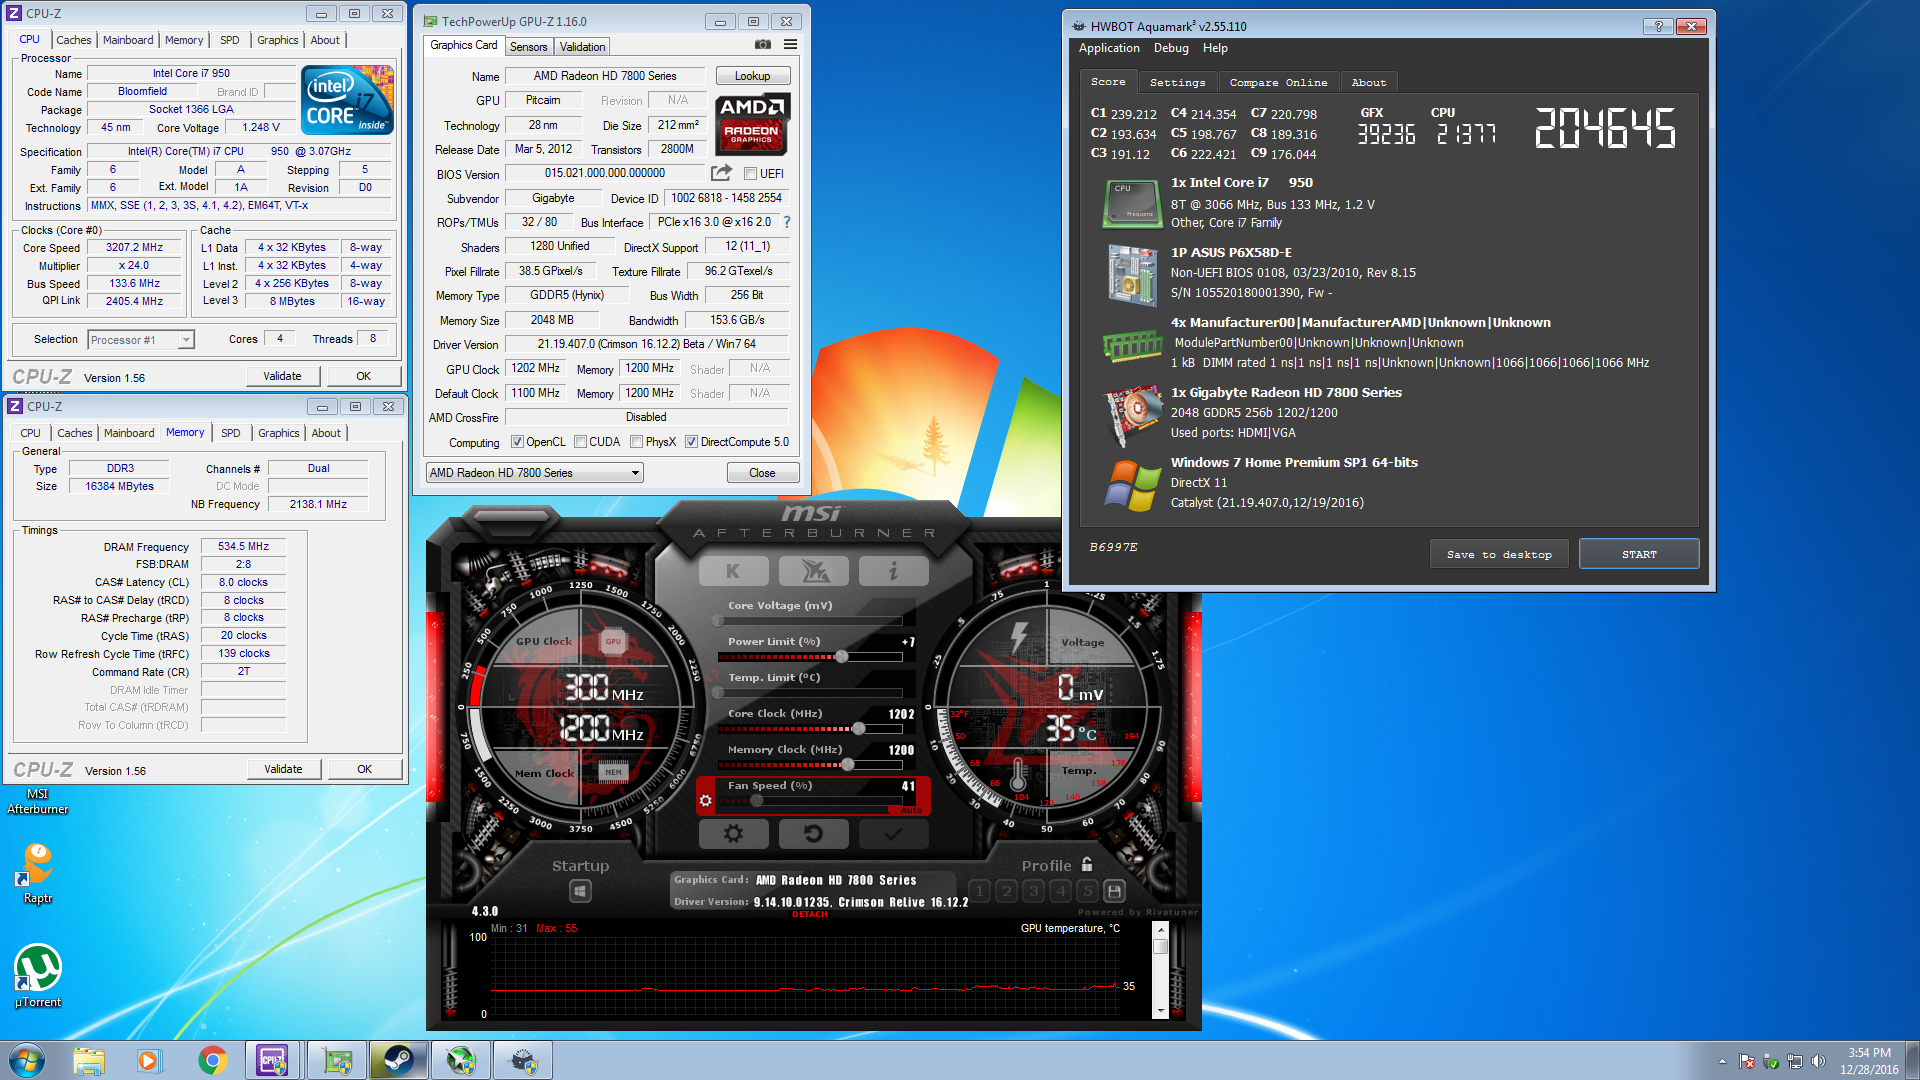Open the Validation tab in GPU-Z
Image resolution: width=1920 pixels, height=1080 pixels.
(x=582, y=47)
